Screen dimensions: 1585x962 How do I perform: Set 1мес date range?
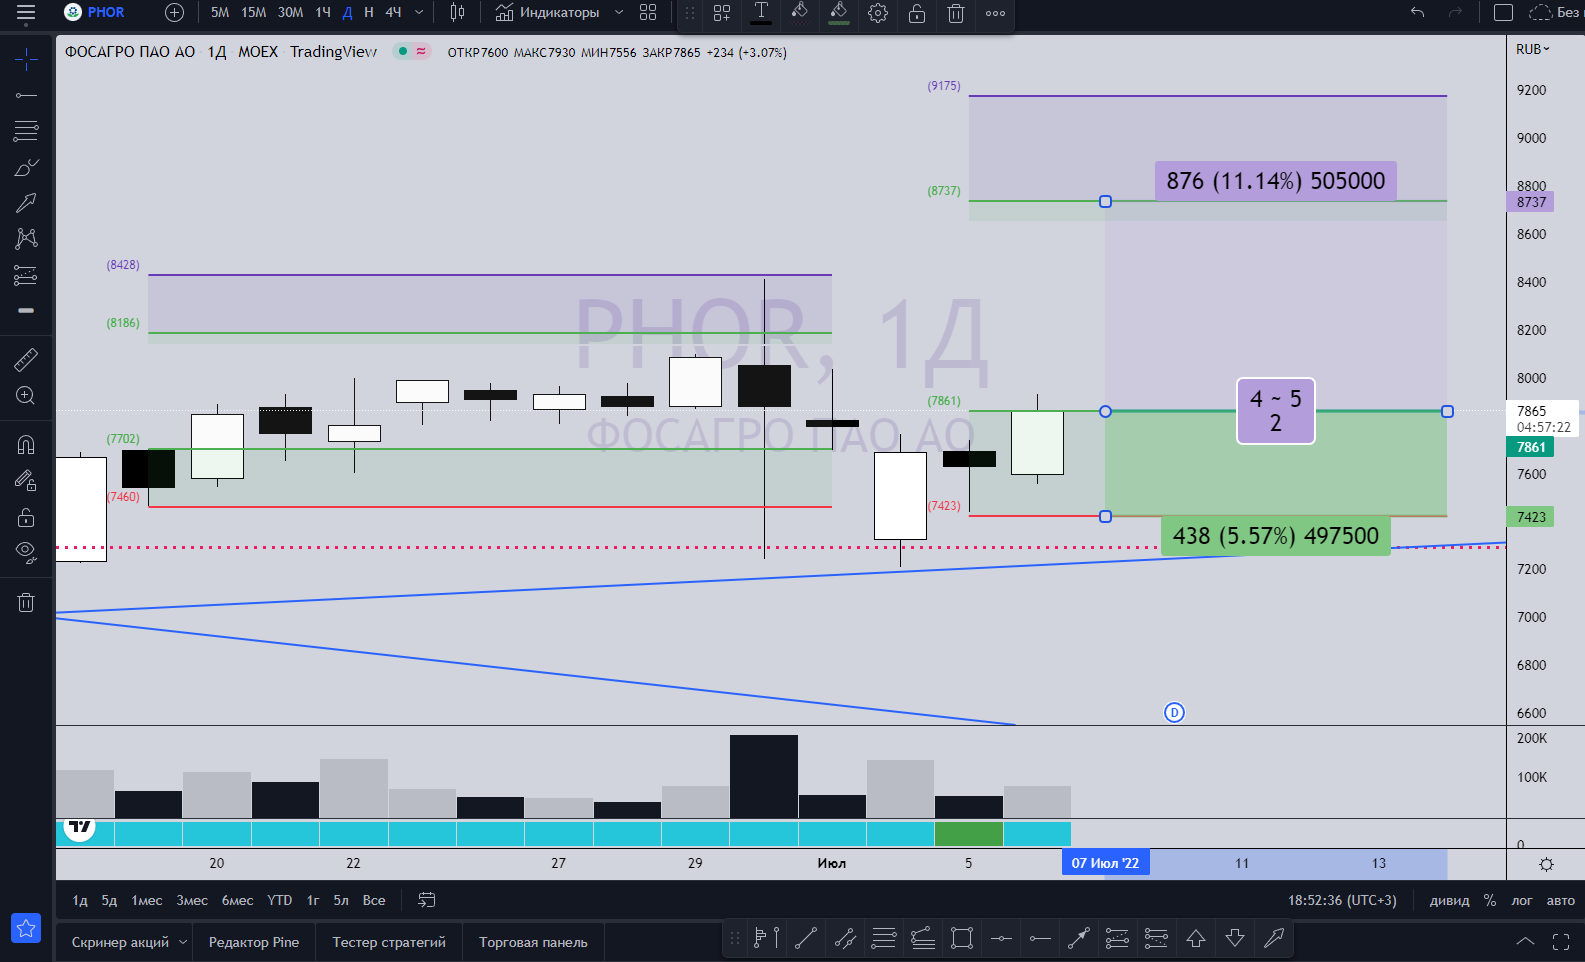pyautogui.click(x=147, y=900)
